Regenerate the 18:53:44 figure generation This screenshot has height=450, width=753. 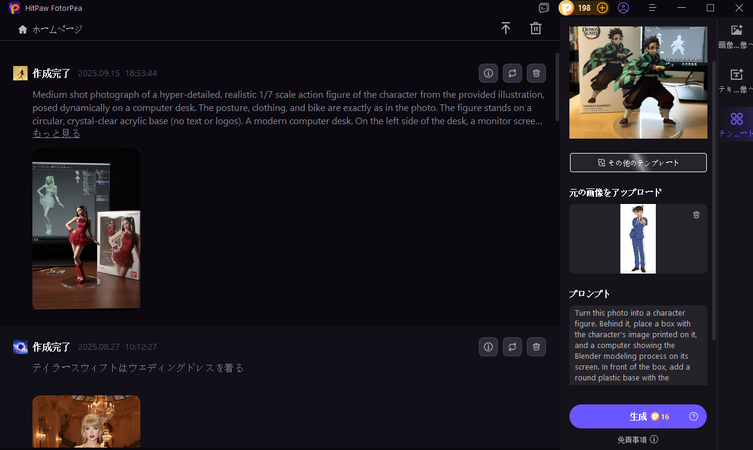click(x=512, y=73)
